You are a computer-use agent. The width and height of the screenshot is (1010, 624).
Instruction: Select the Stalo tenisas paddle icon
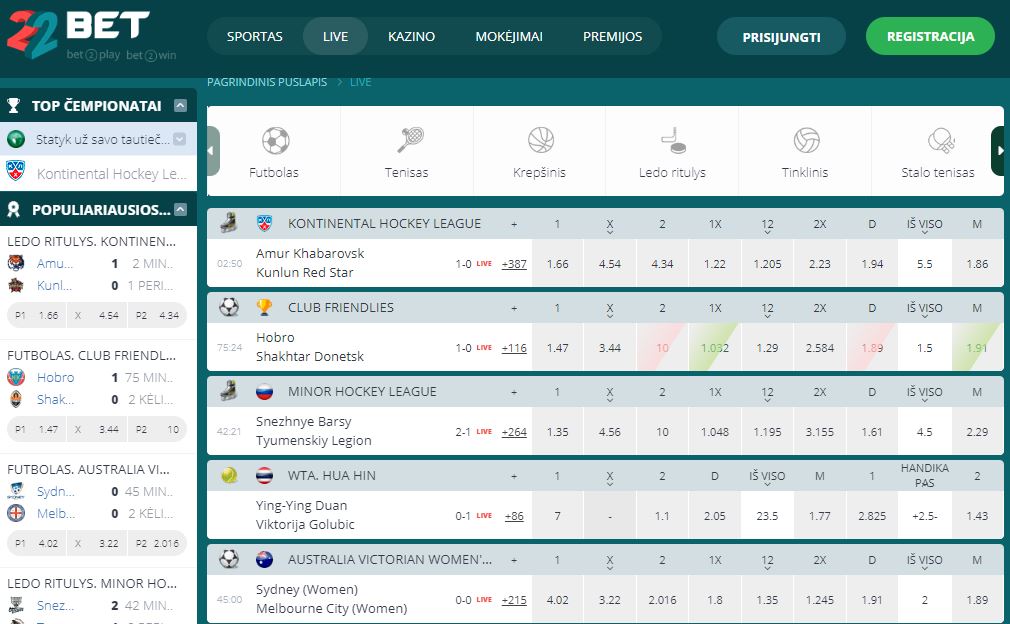(941, 140)
